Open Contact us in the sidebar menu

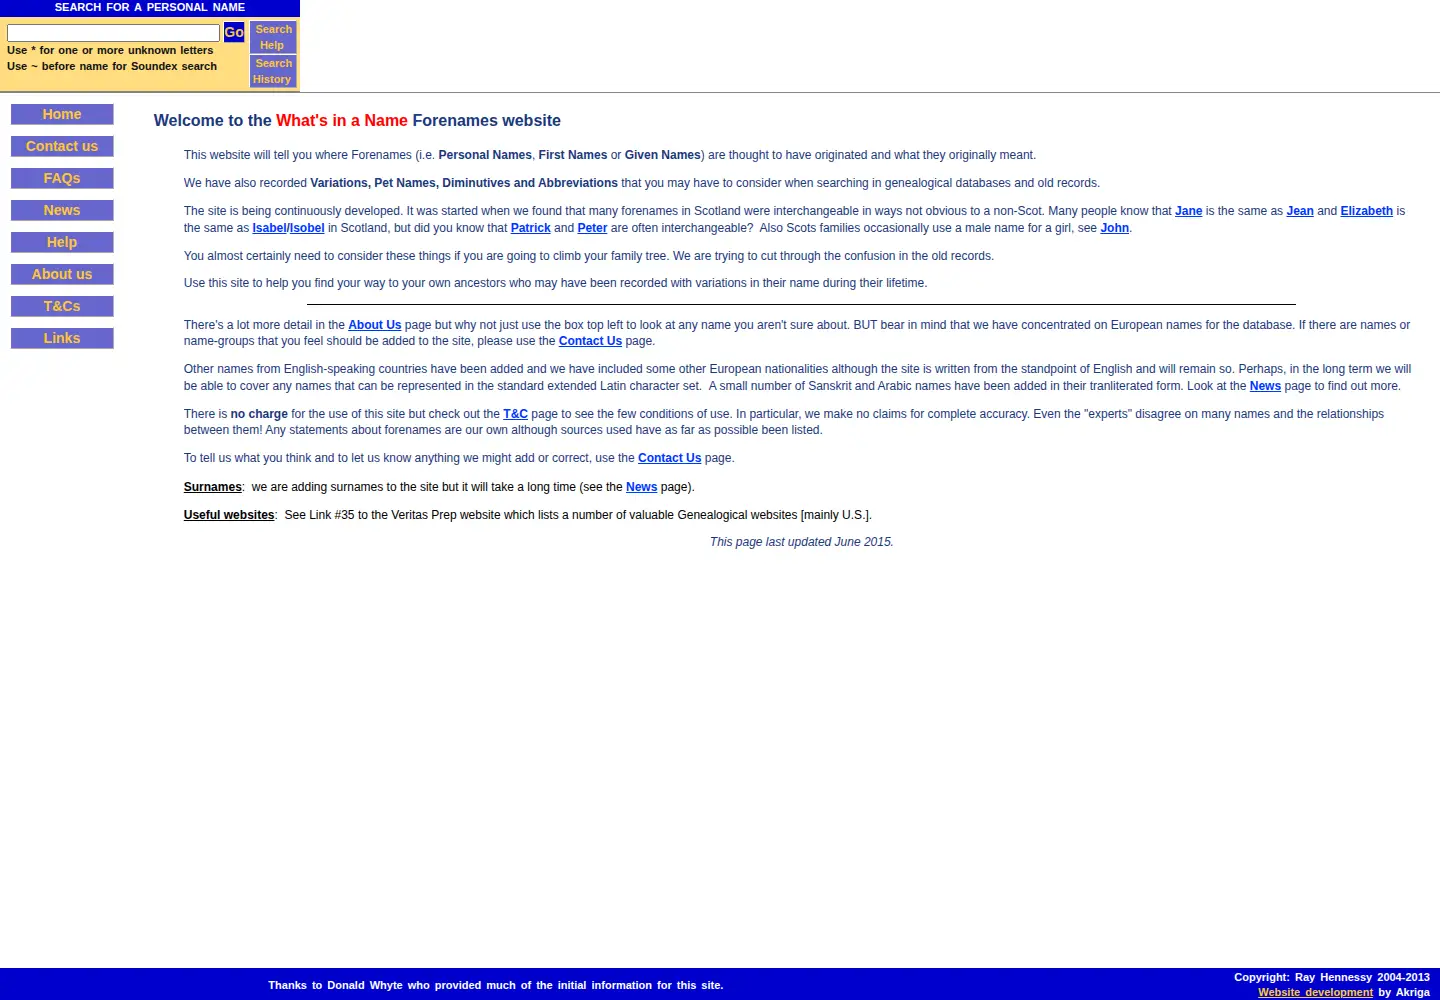62,146
